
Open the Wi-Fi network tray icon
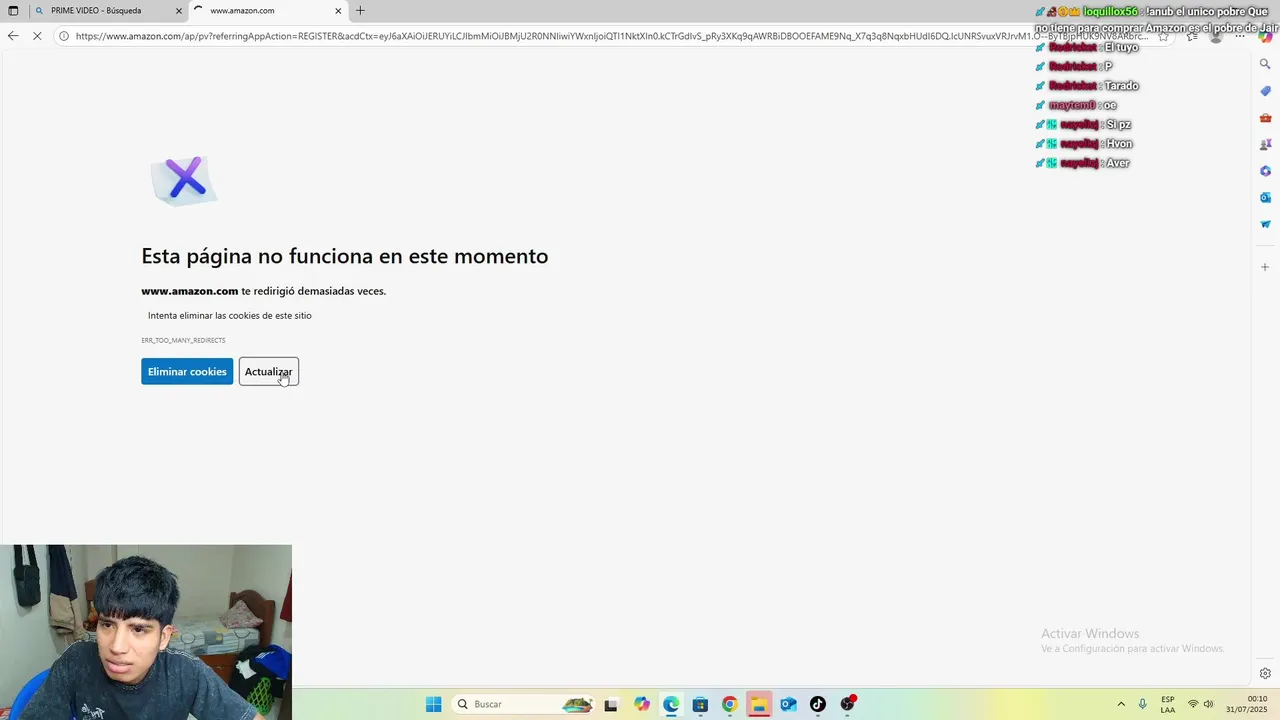click(1193, 704)
